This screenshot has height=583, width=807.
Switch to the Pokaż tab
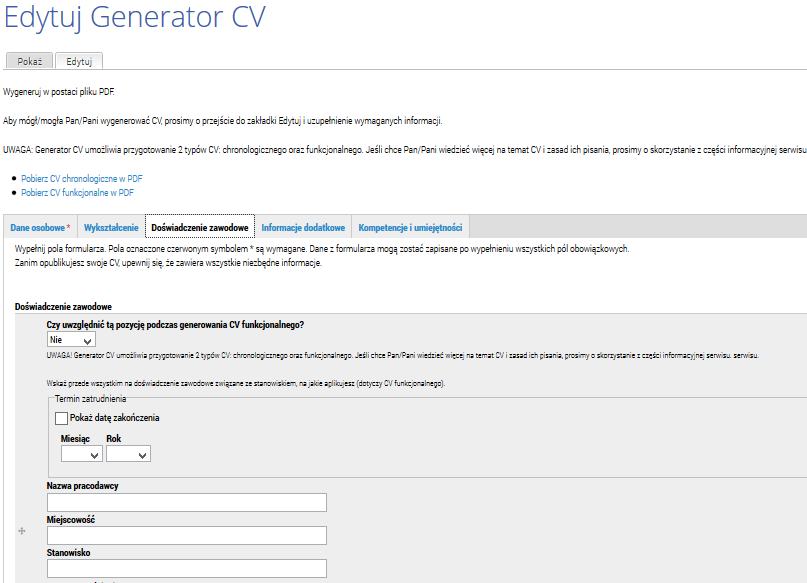[29, 61]
